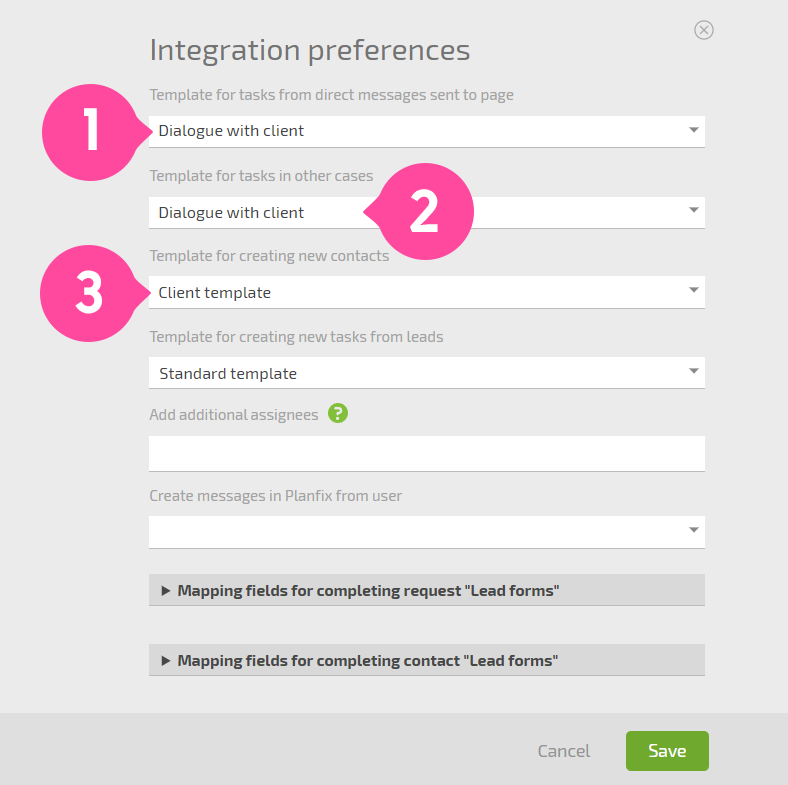Expand Mapping fields for completing request section
The height and width of the screenshot is (785, 788).
(x=427, y=590)
